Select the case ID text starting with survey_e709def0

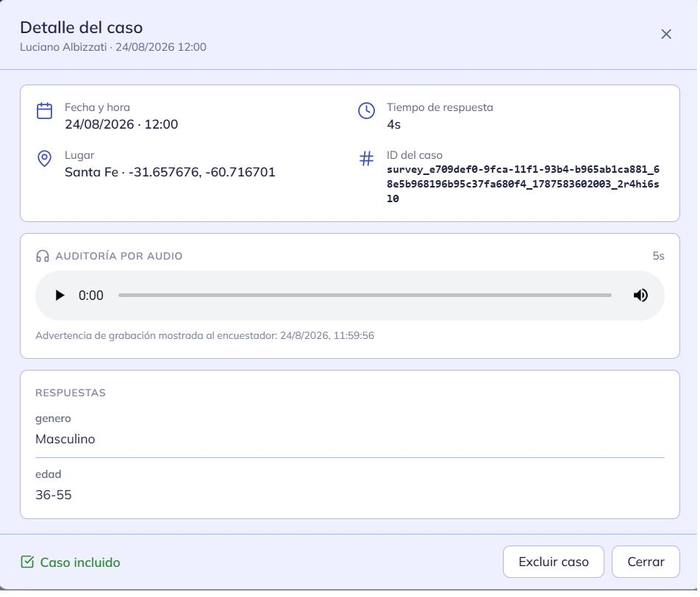point(523,184)
